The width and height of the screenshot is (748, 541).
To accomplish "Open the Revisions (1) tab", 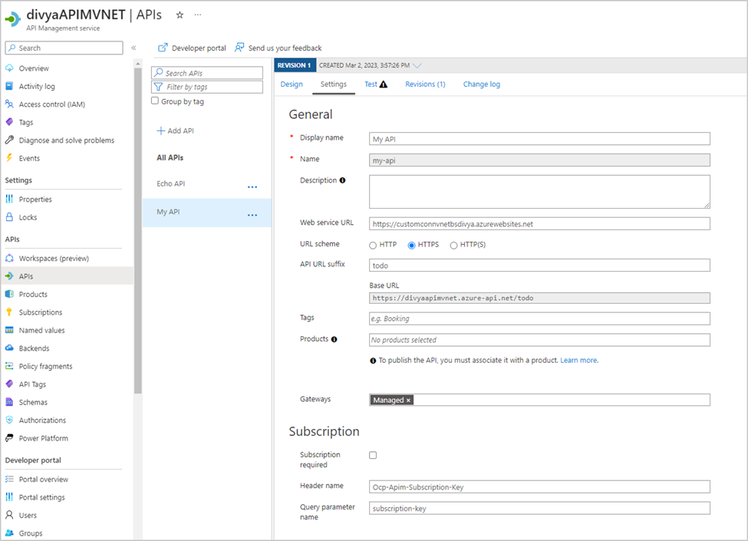I will click(x=426, y=84).
